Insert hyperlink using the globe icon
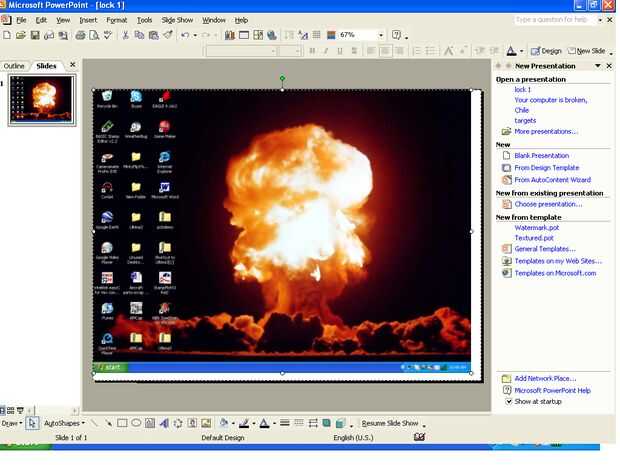 click(272, 35)
